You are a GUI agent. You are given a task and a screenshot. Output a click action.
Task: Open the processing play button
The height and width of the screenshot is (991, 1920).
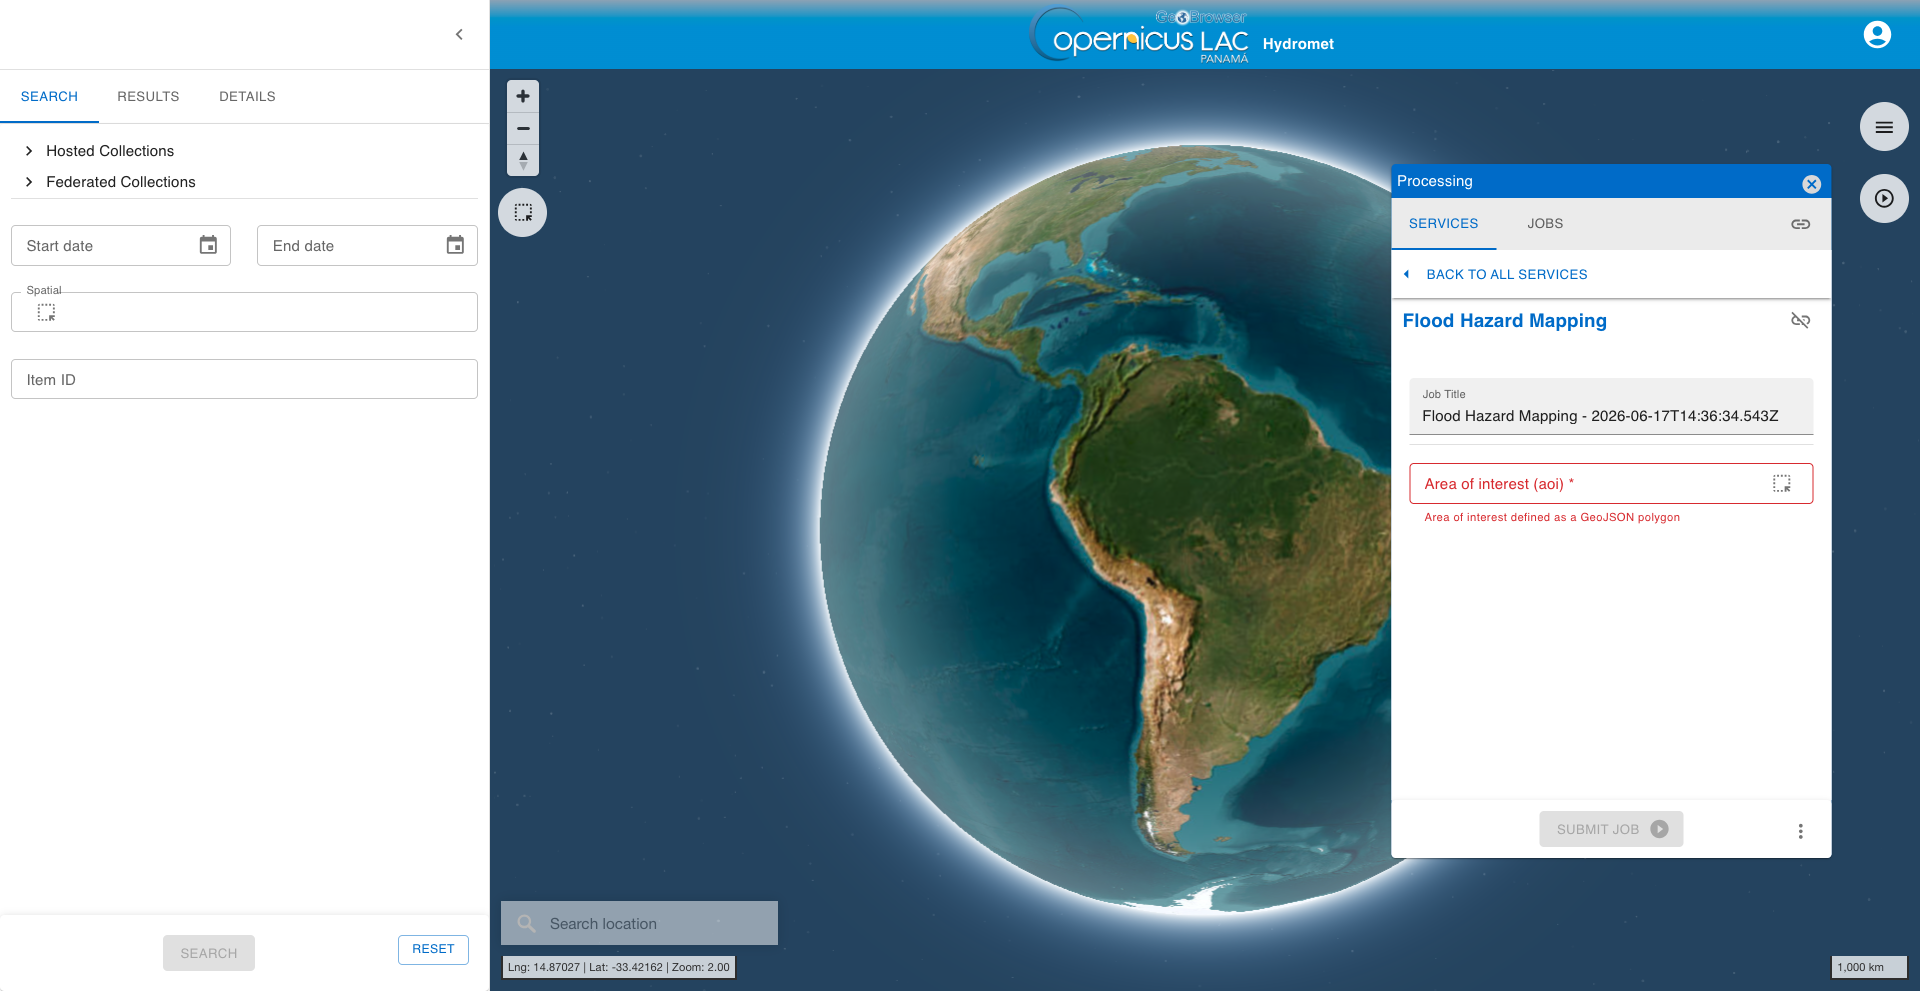tap(1884, 198)
